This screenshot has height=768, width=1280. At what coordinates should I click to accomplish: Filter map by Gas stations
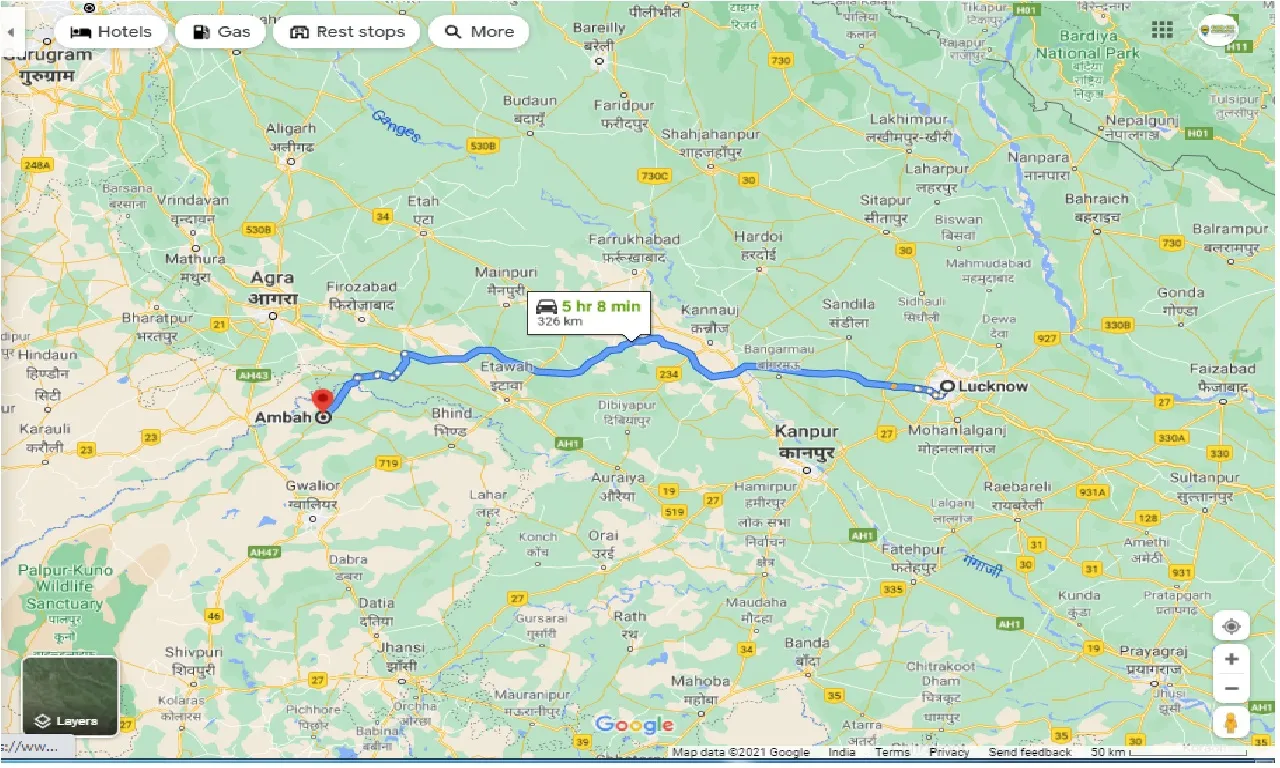click(x=220, y=32)
